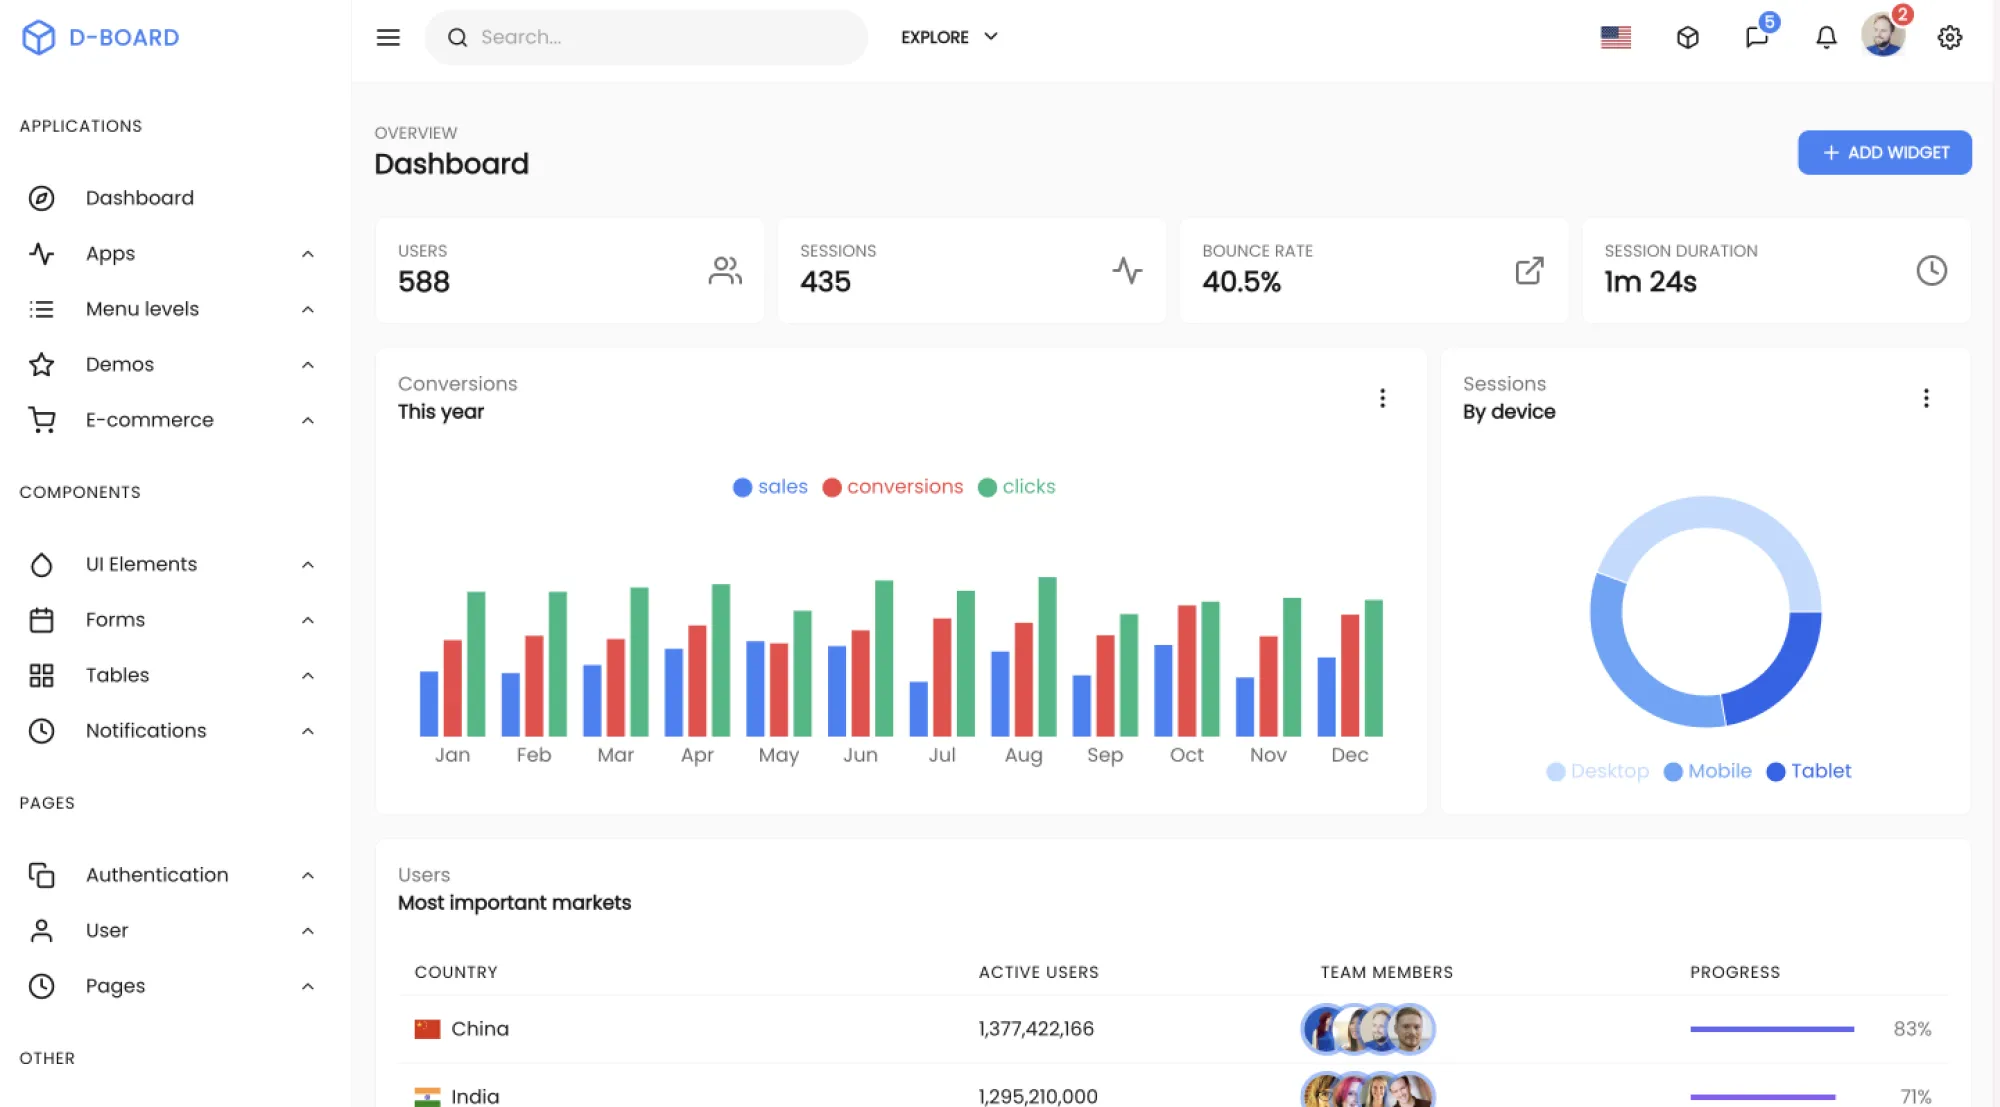
Task: Go to Dashboard in sidebar
Action: click(x=139, y=198)
